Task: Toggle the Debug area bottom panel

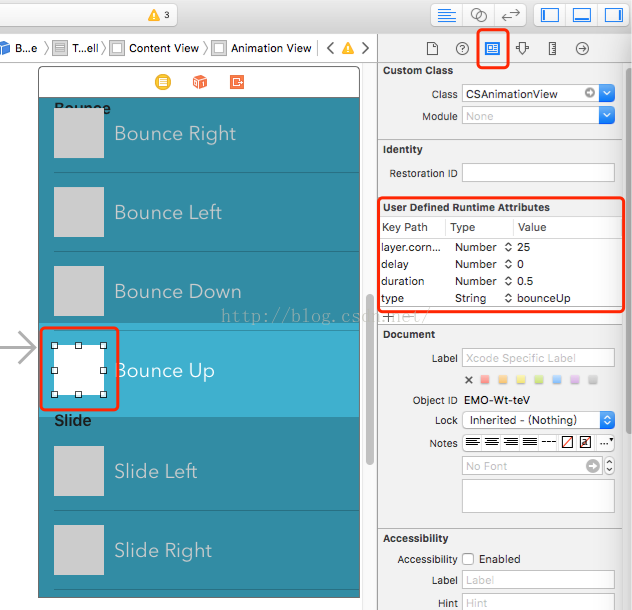Action: [x=582, y=15]
